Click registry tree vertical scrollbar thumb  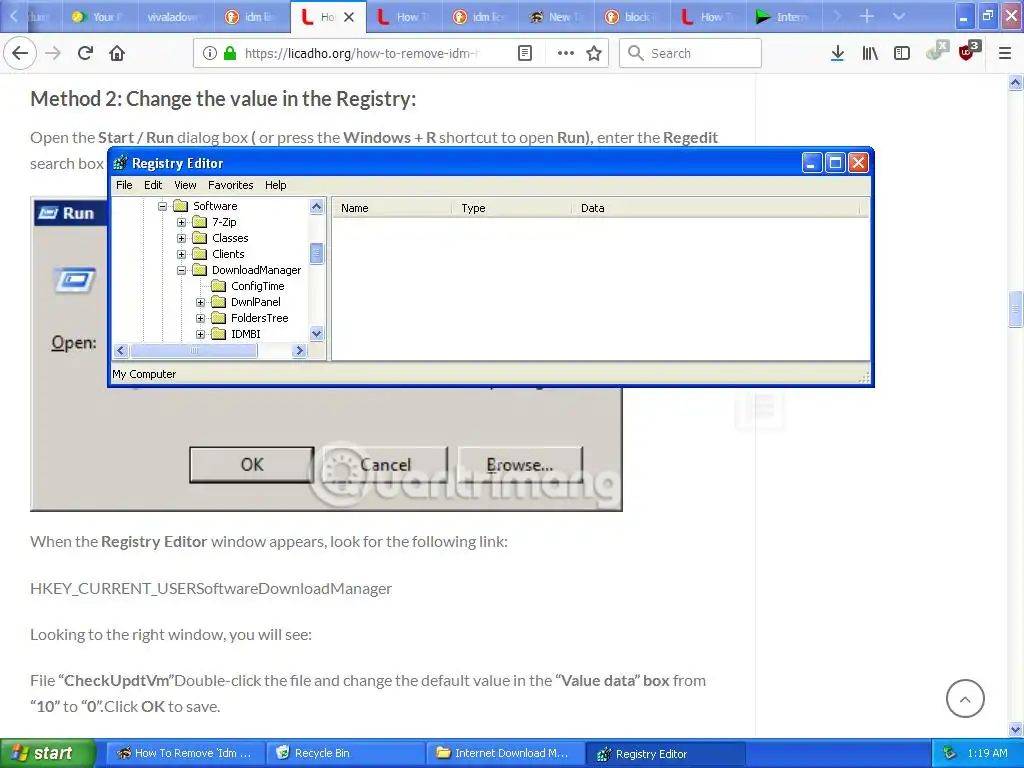pyautogui.click(x=317, y=253)
